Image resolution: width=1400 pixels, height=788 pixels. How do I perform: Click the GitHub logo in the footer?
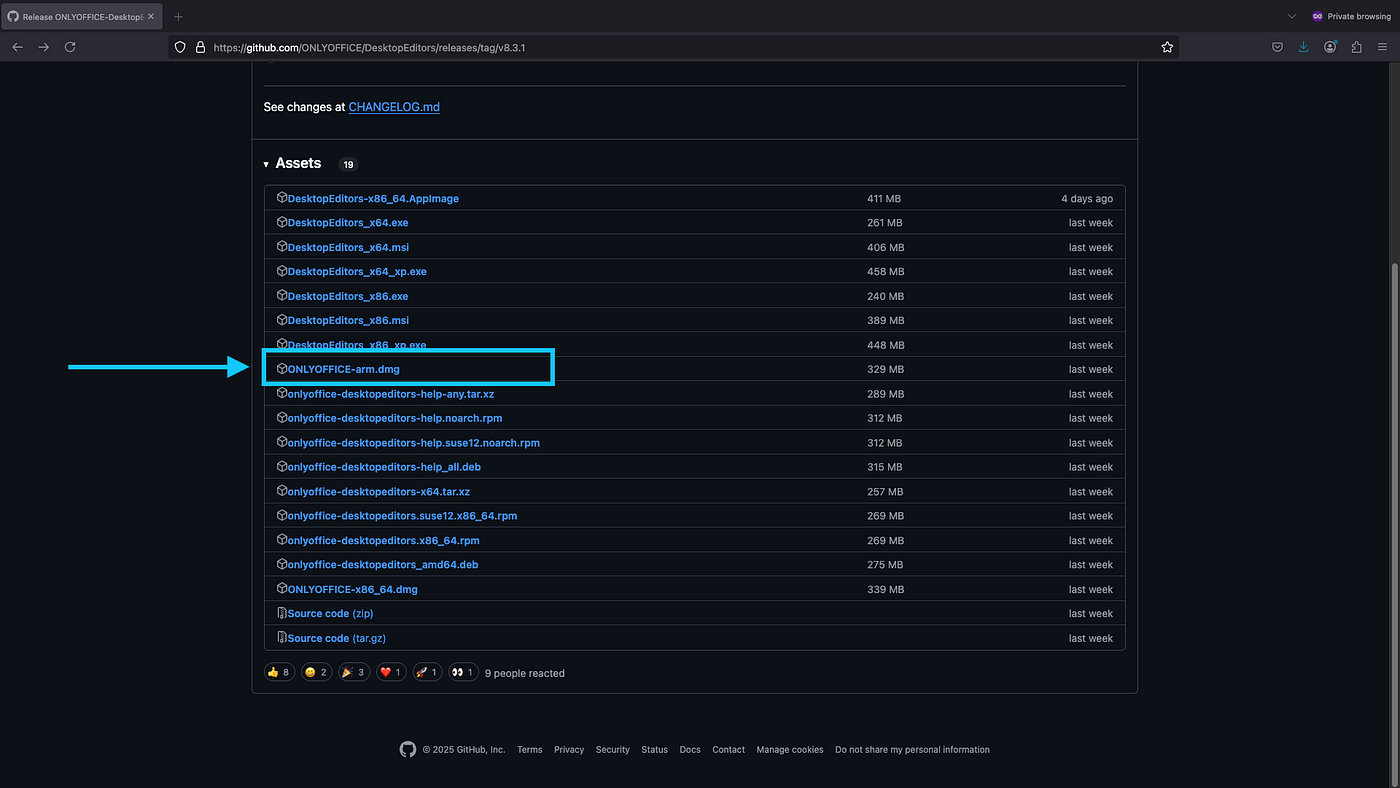point(407,749)
